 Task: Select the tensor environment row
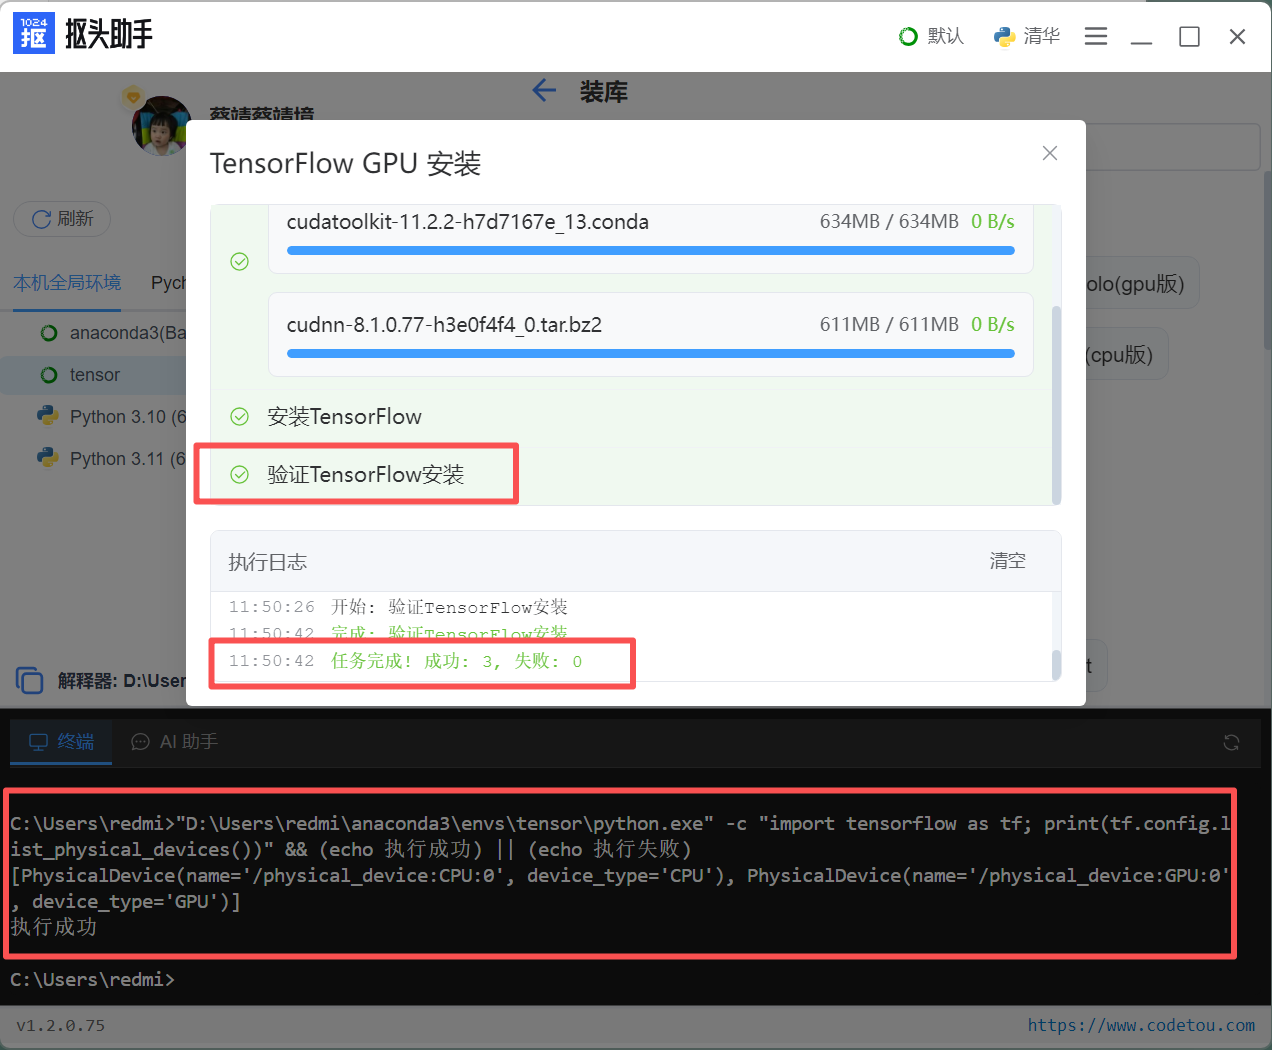pos(94,375)
